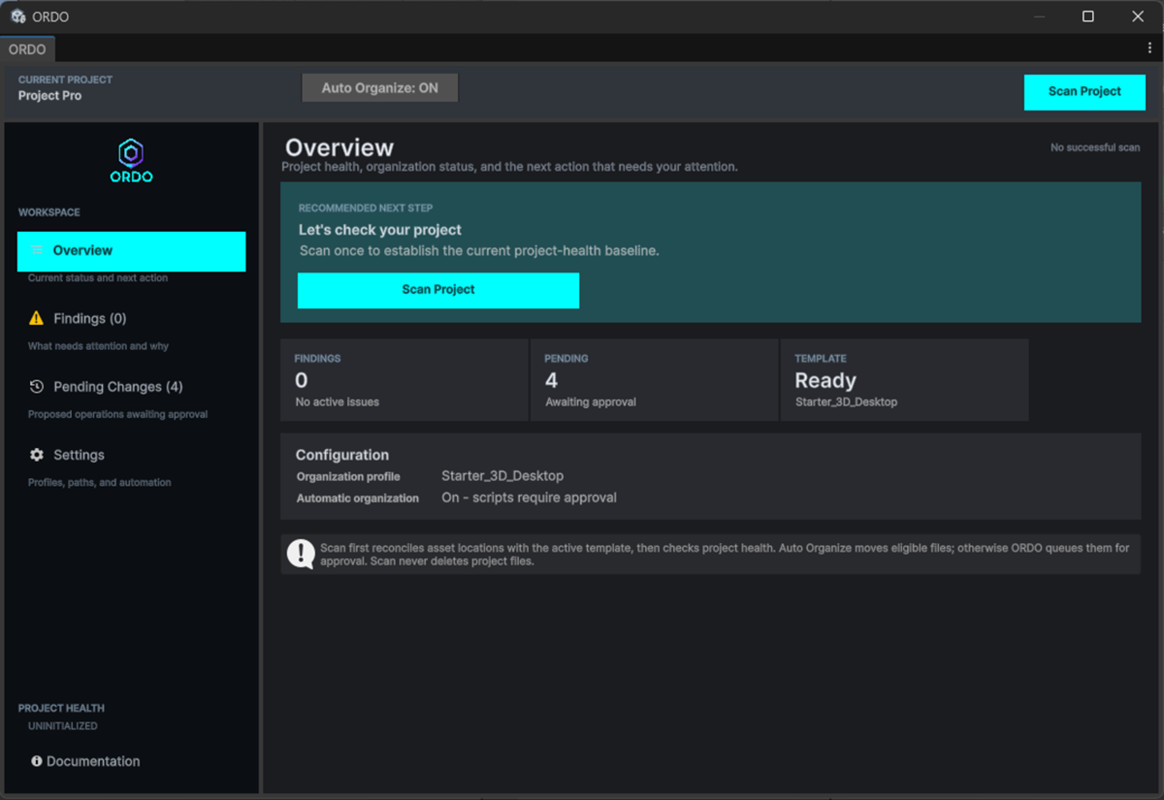
Task: Open the three-dot options menu
Action: (x=1149, y=48)
